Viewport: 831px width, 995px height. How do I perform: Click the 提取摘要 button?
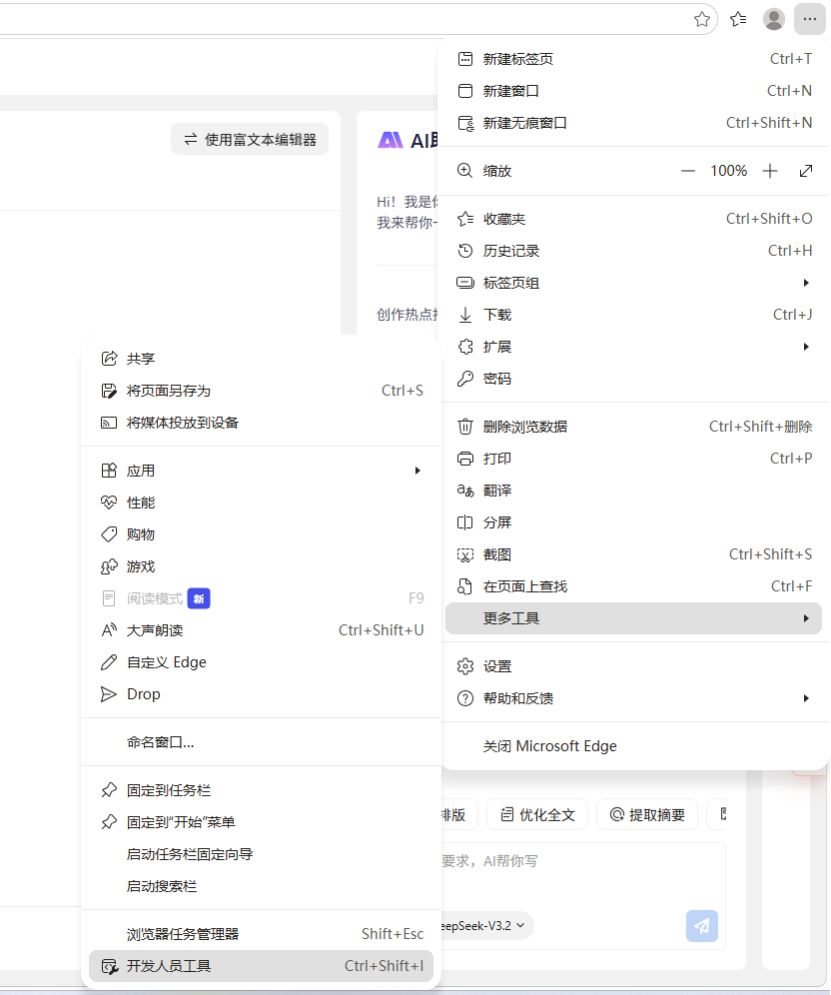click(x=647, y=815)
